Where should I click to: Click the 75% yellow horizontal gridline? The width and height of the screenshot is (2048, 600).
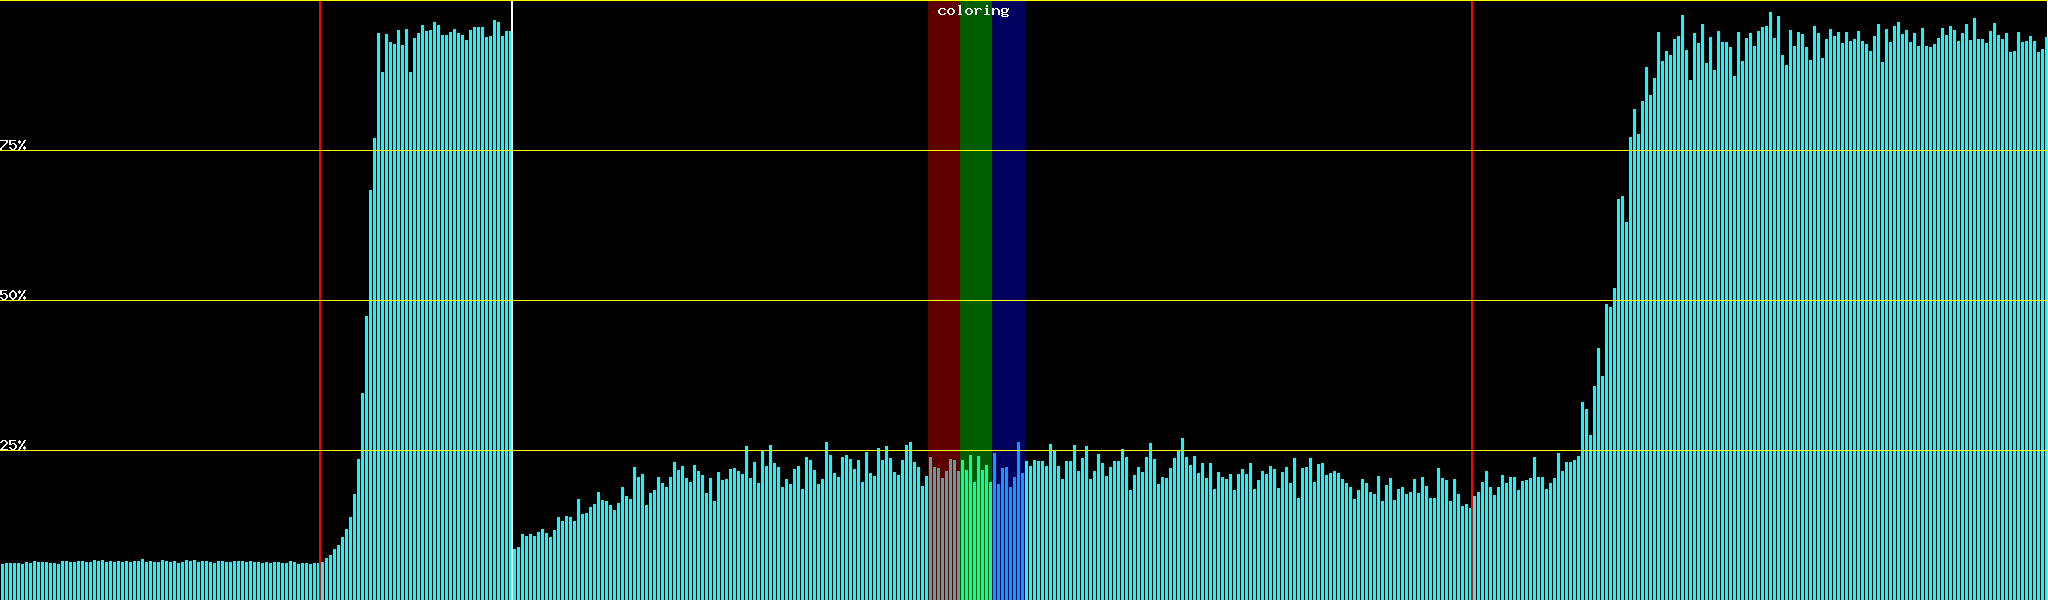[x=700, y=151]
